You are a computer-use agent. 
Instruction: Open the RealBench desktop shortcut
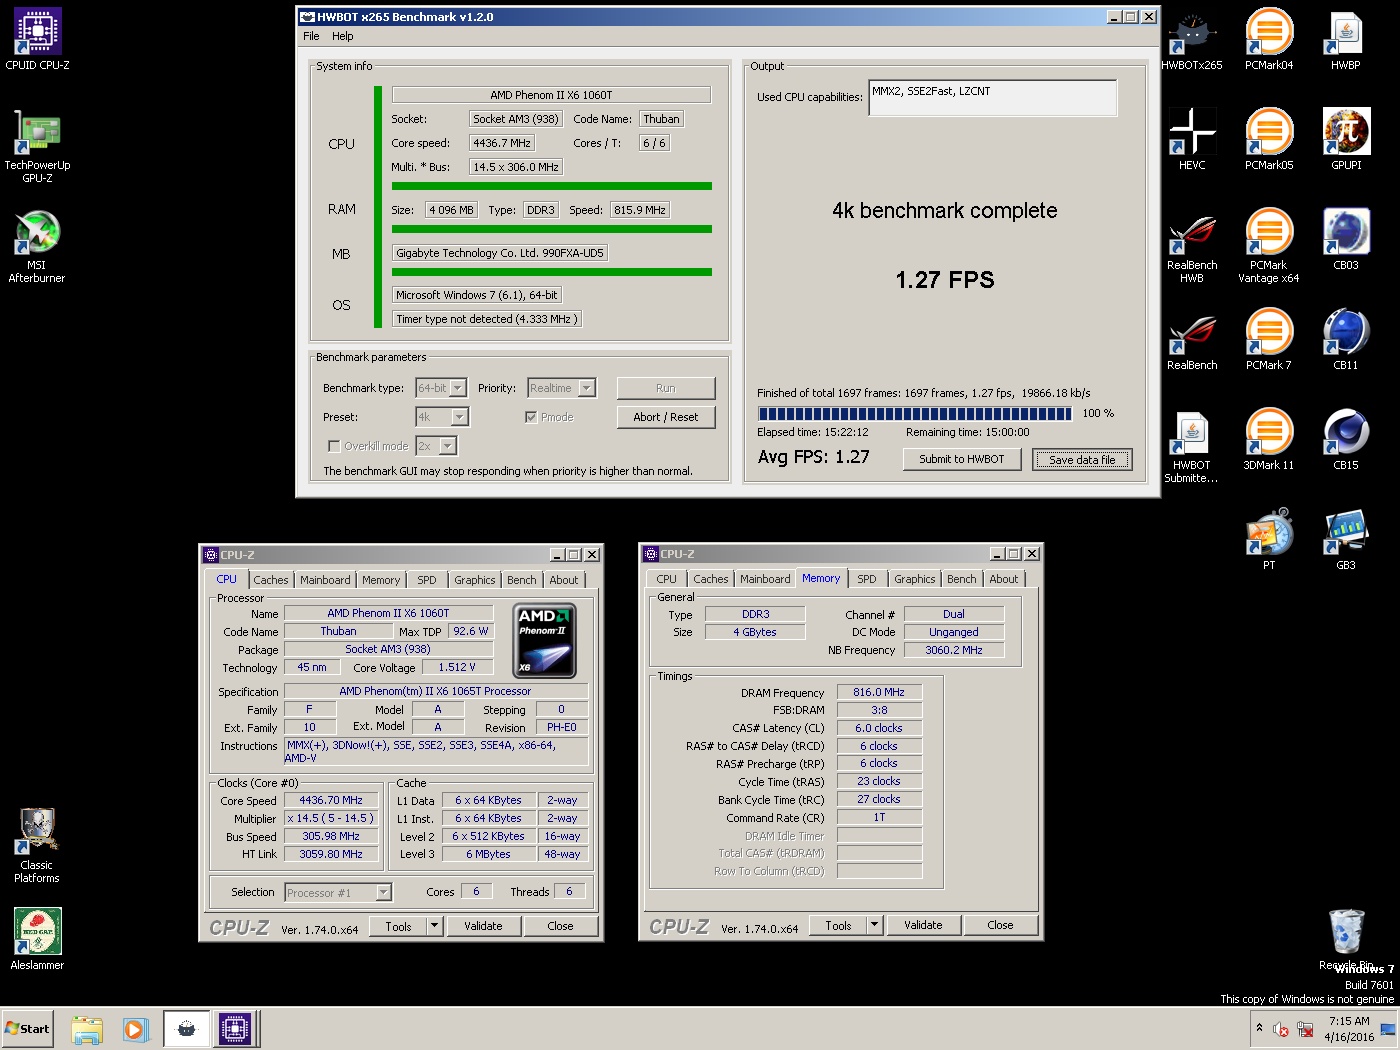pos(1192,339)
